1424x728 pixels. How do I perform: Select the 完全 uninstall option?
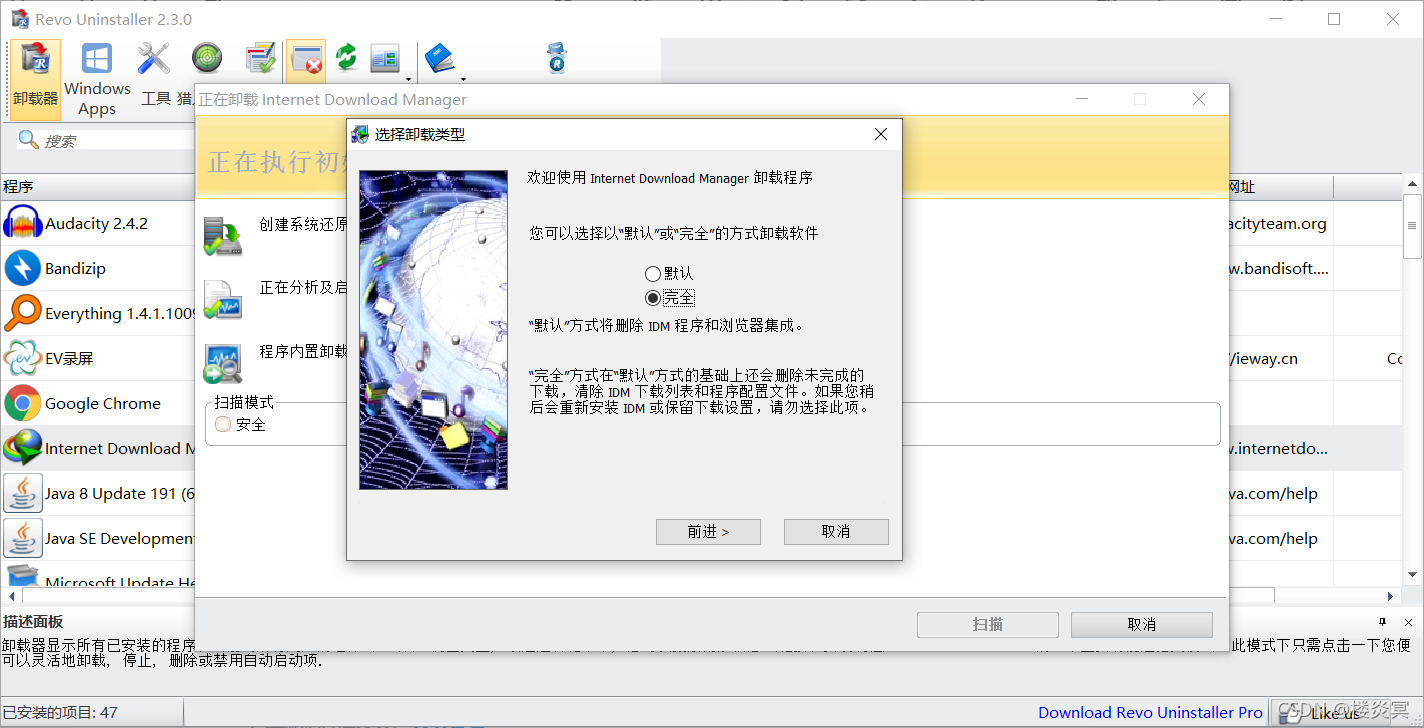pos(669,297)
